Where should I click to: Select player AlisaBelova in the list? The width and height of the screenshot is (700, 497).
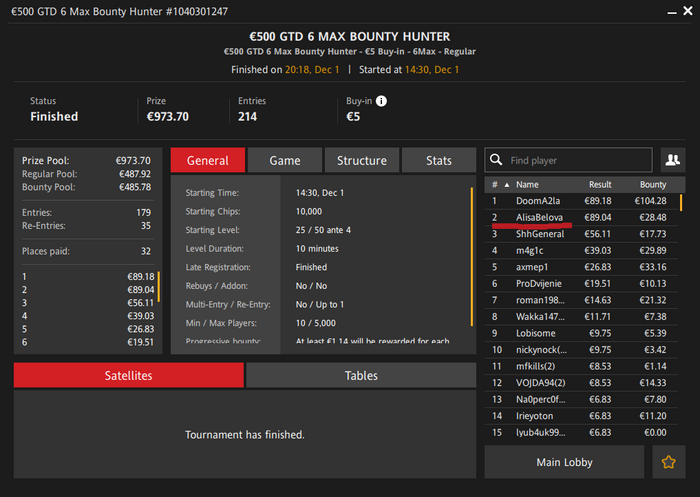581,217
